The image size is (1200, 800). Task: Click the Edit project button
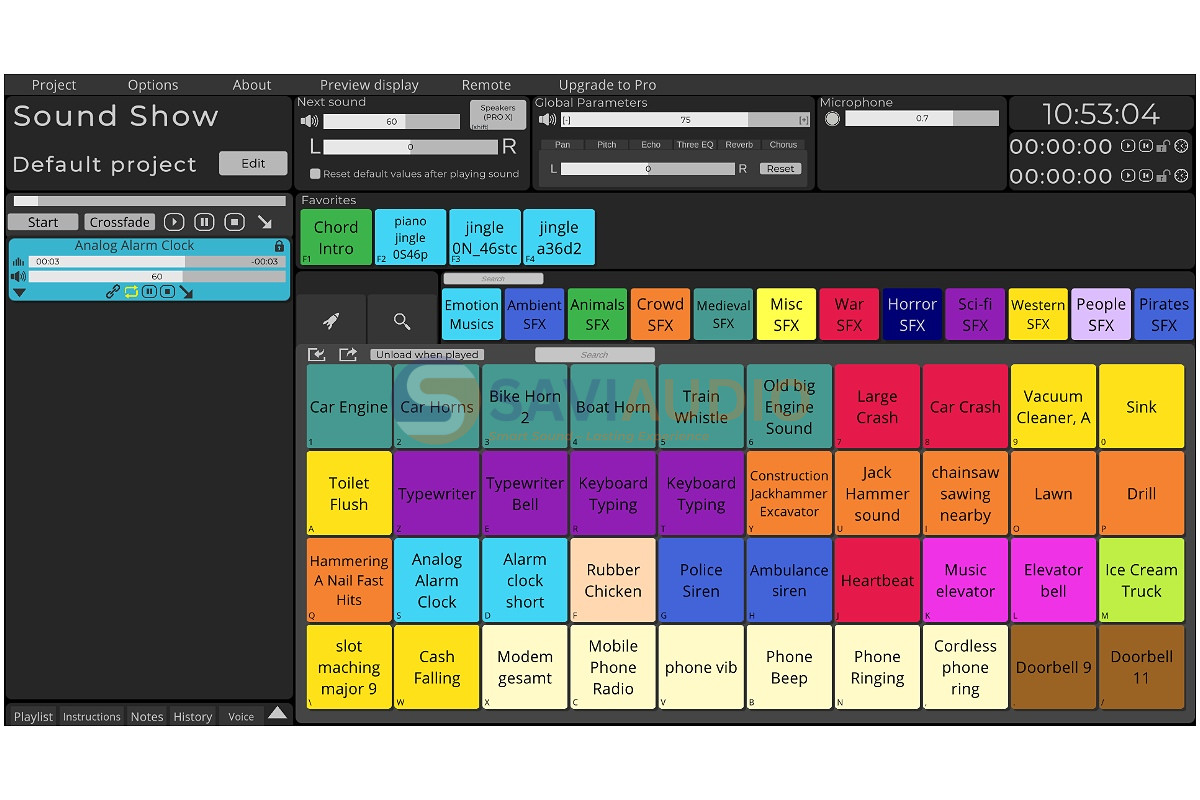(x=253, y=163)
